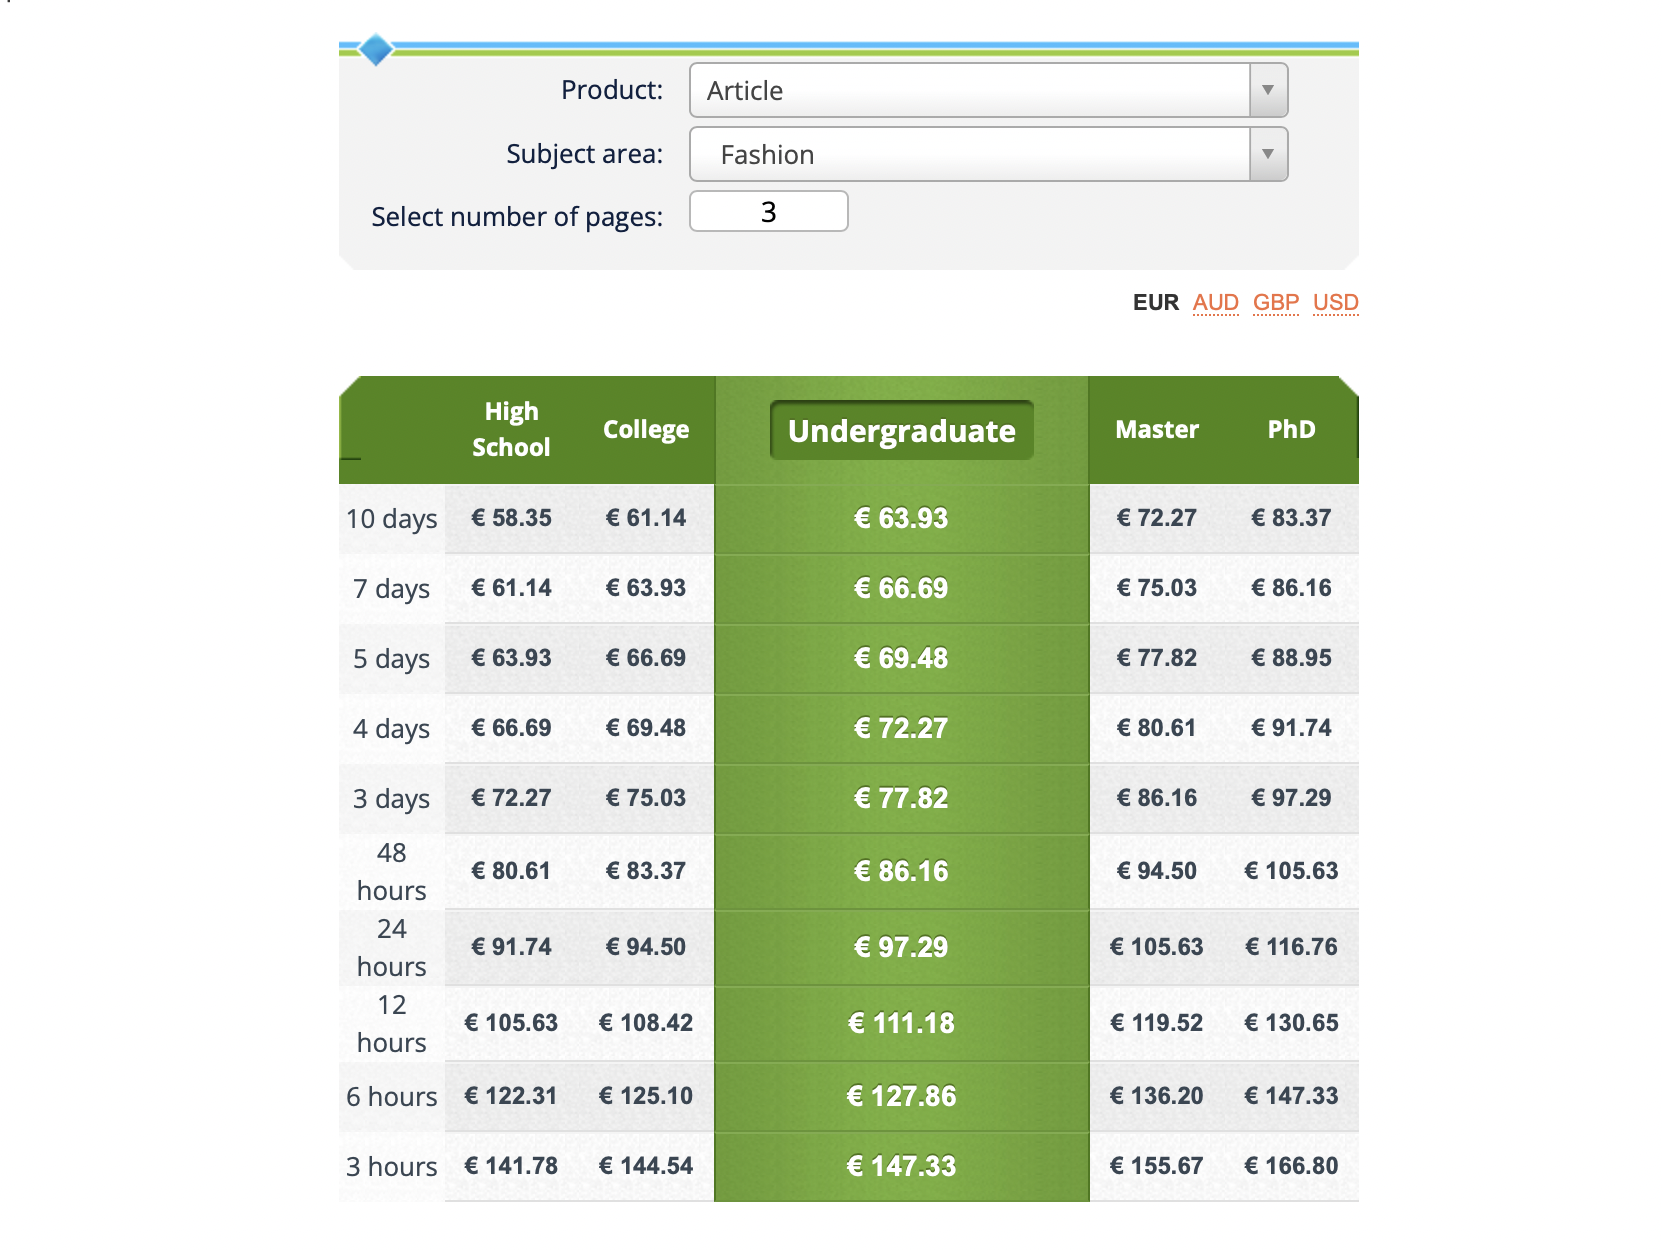The height and width of the screenshot is (1250, 1662).
Task: Click the Fashion subject area field
Action: coord(968,154)
